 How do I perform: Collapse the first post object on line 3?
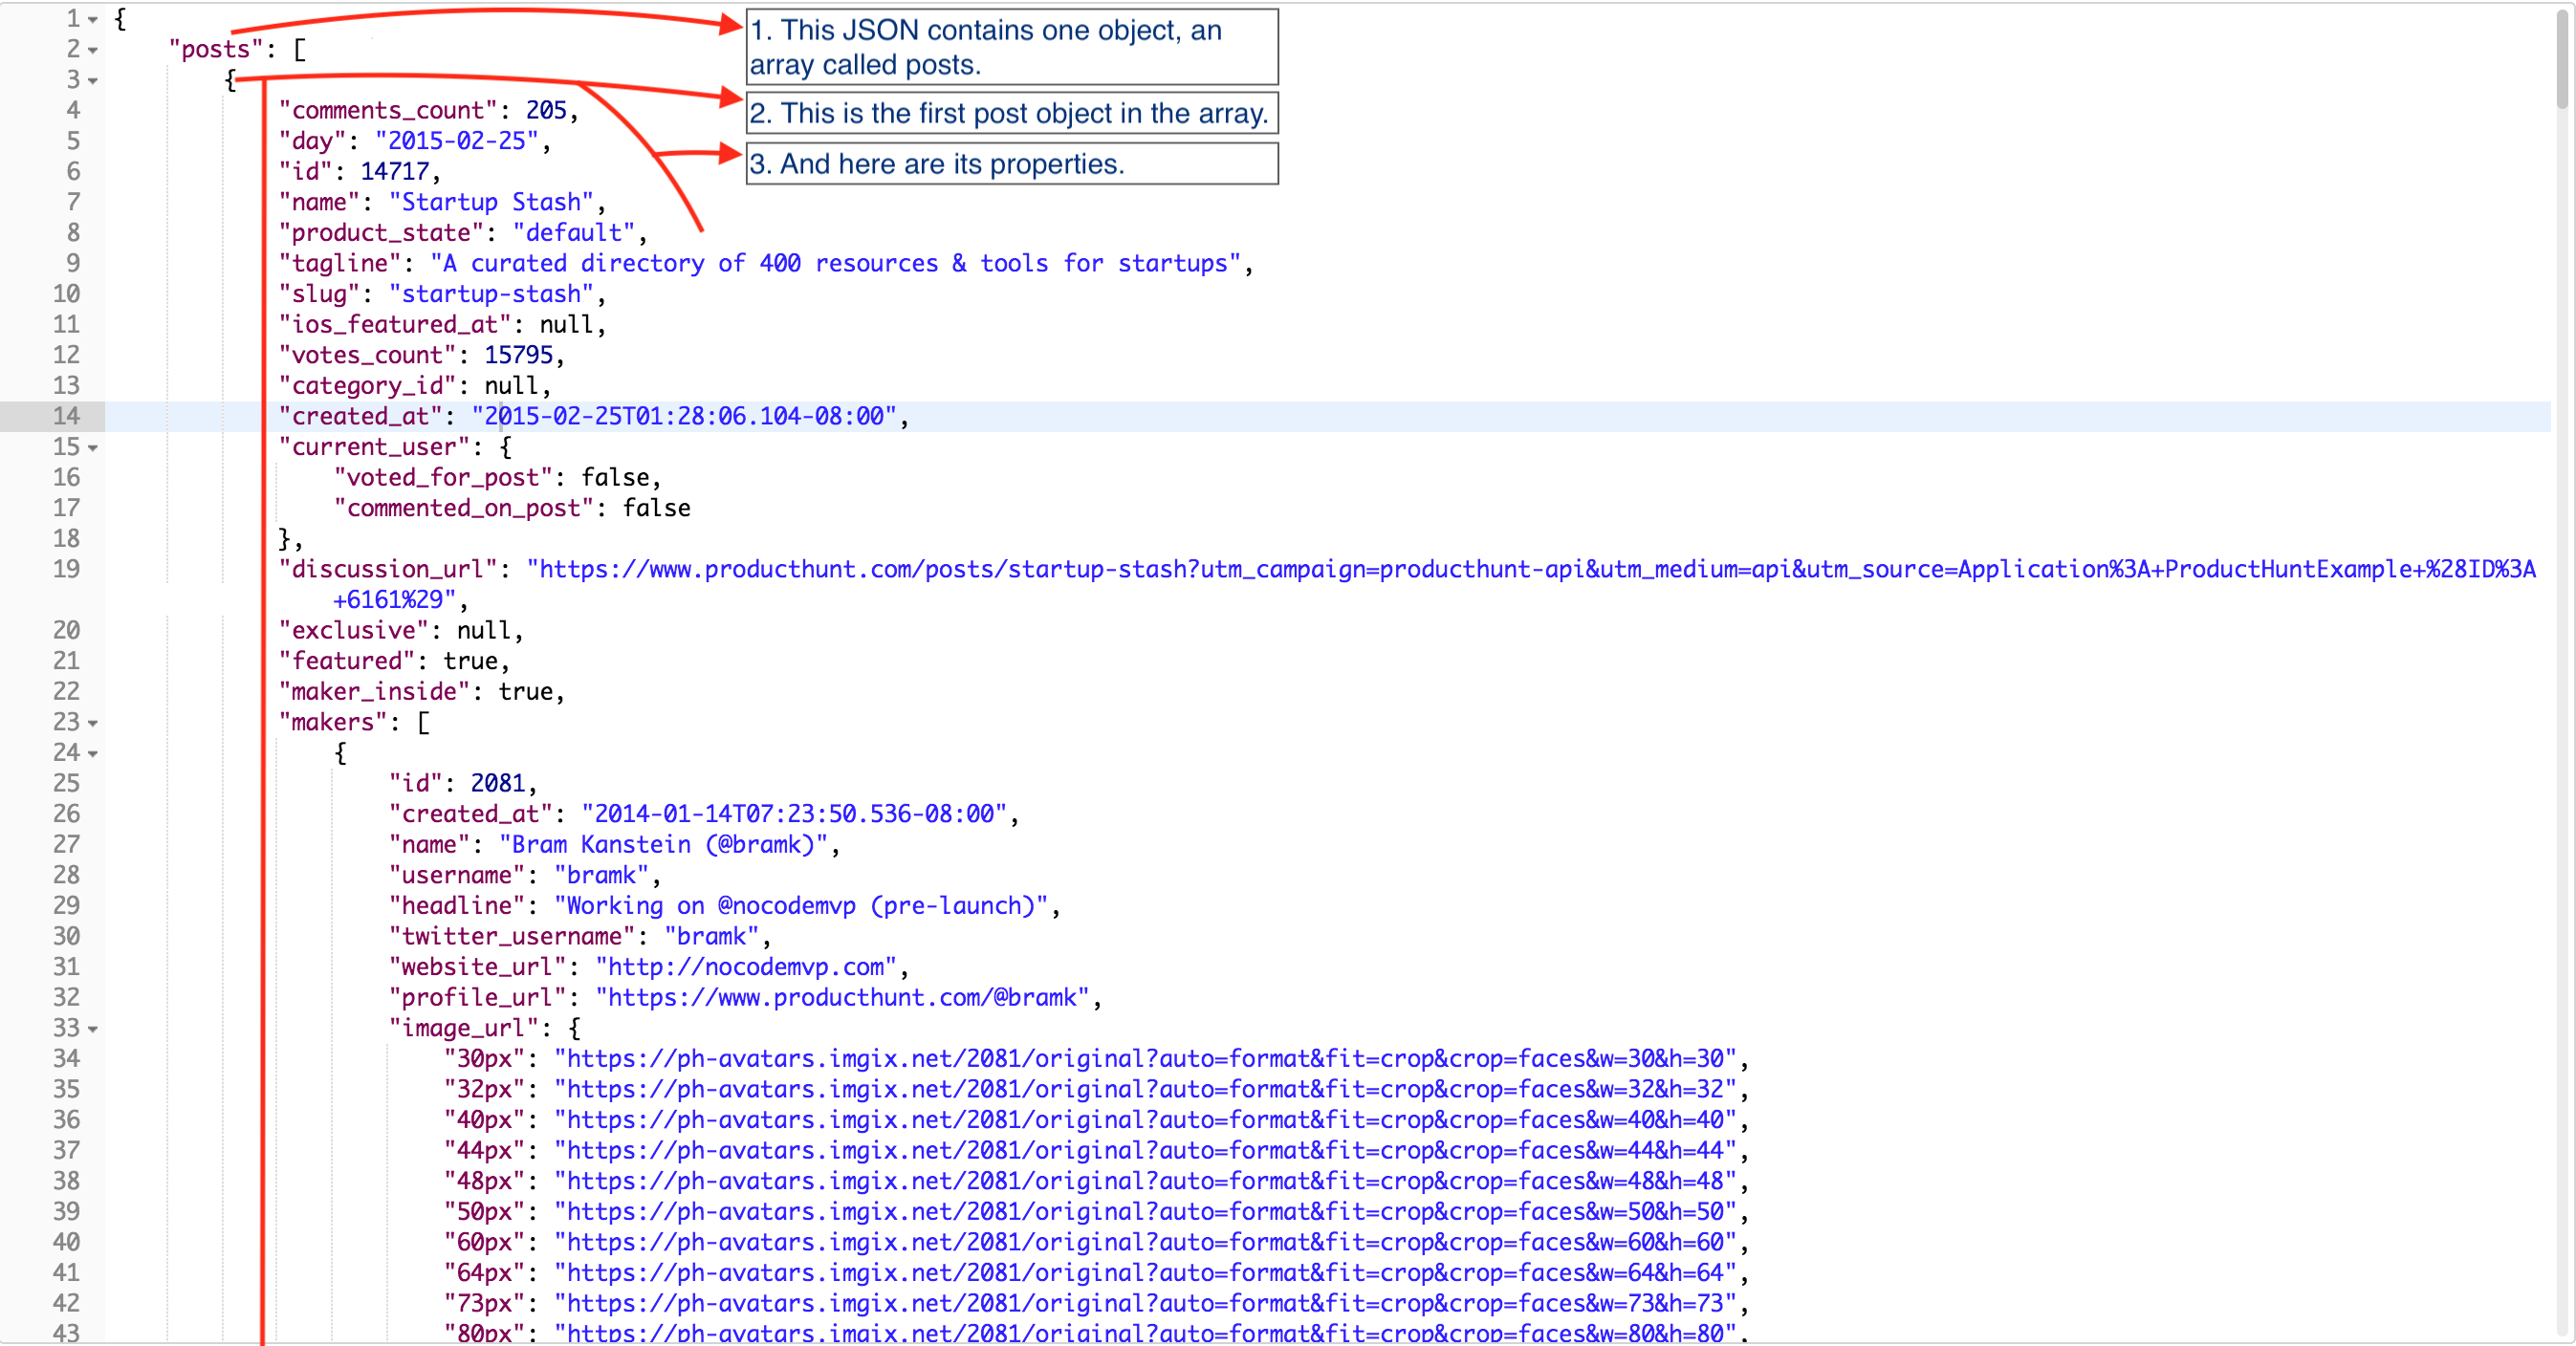93,81
